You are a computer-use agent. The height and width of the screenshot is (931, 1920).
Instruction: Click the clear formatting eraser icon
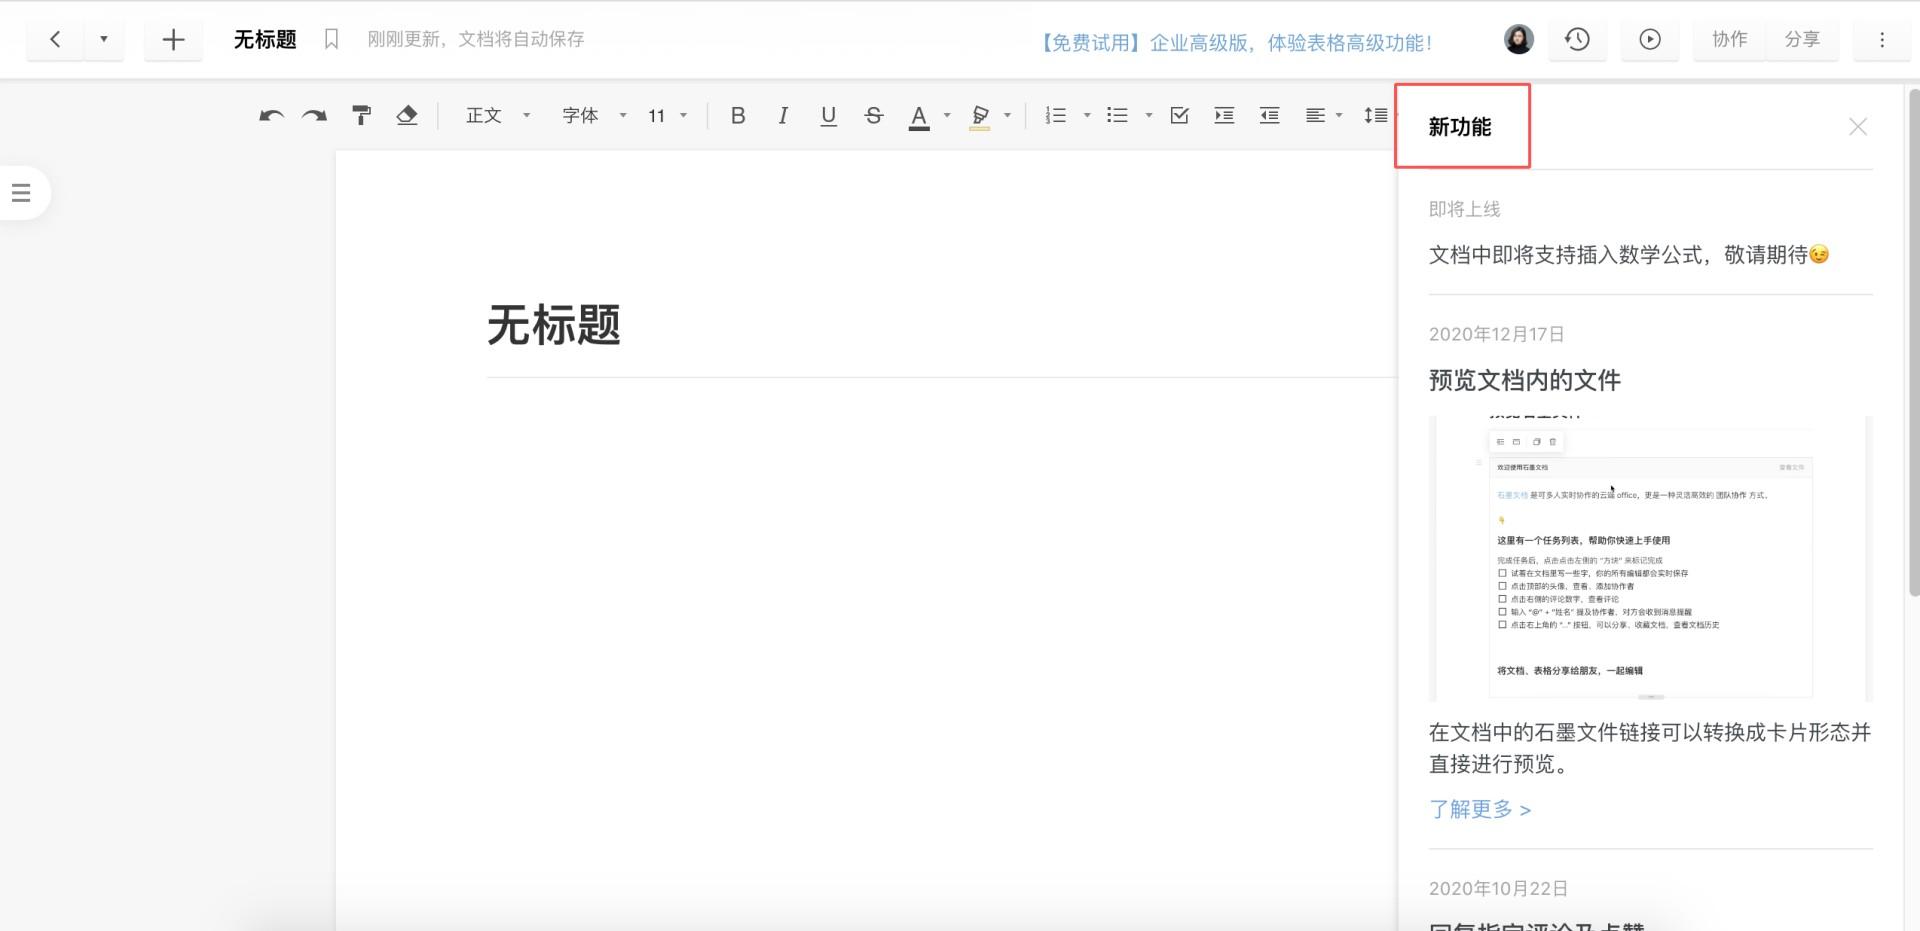pos(407,116)
